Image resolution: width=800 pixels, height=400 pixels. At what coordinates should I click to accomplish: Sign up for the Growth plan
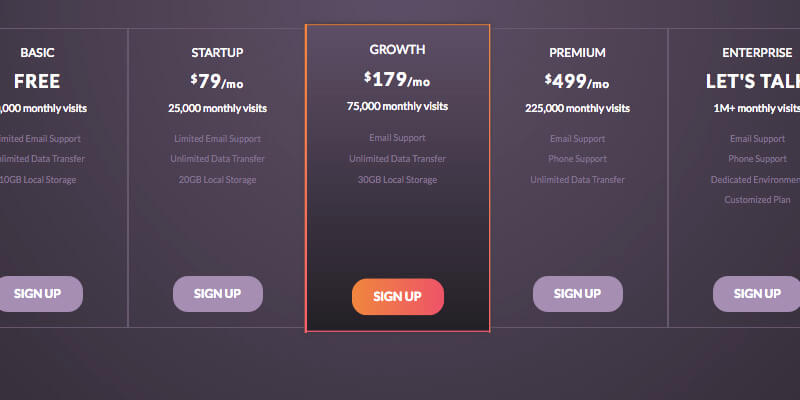coord(397,297)
